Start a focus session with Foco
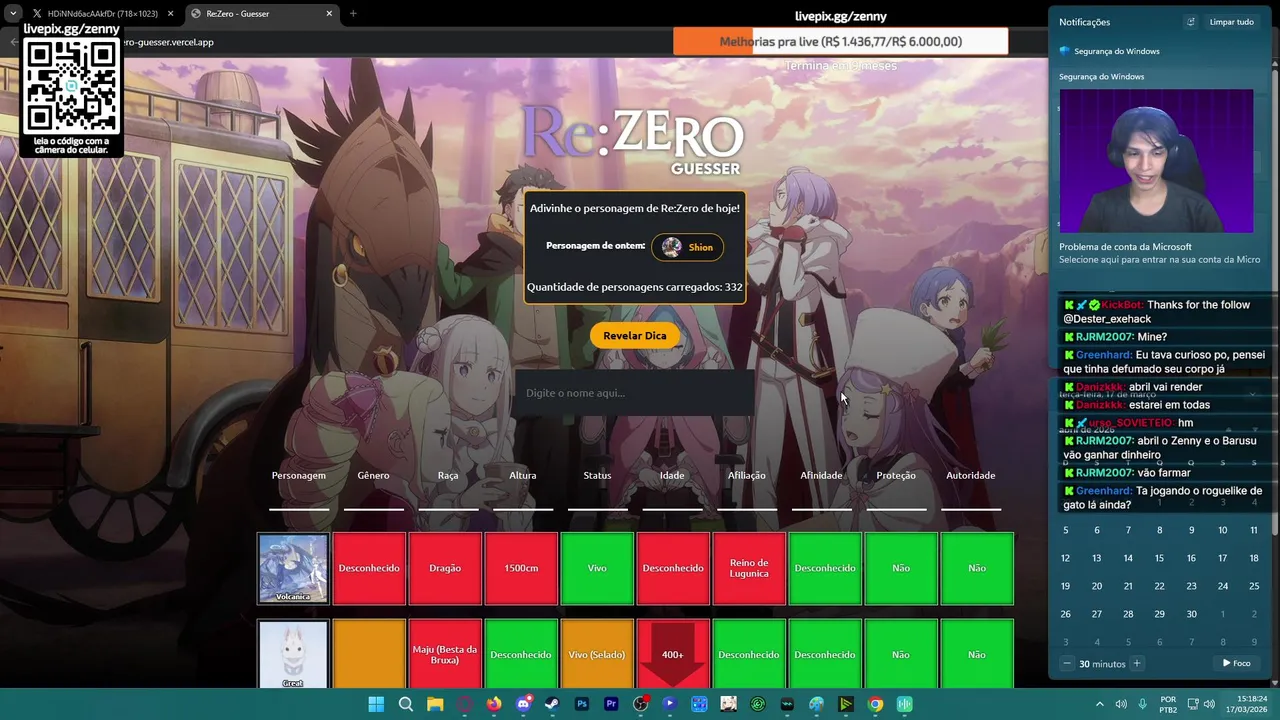The width and height of the screenshot is (1280, 720). pos(1237,663)
